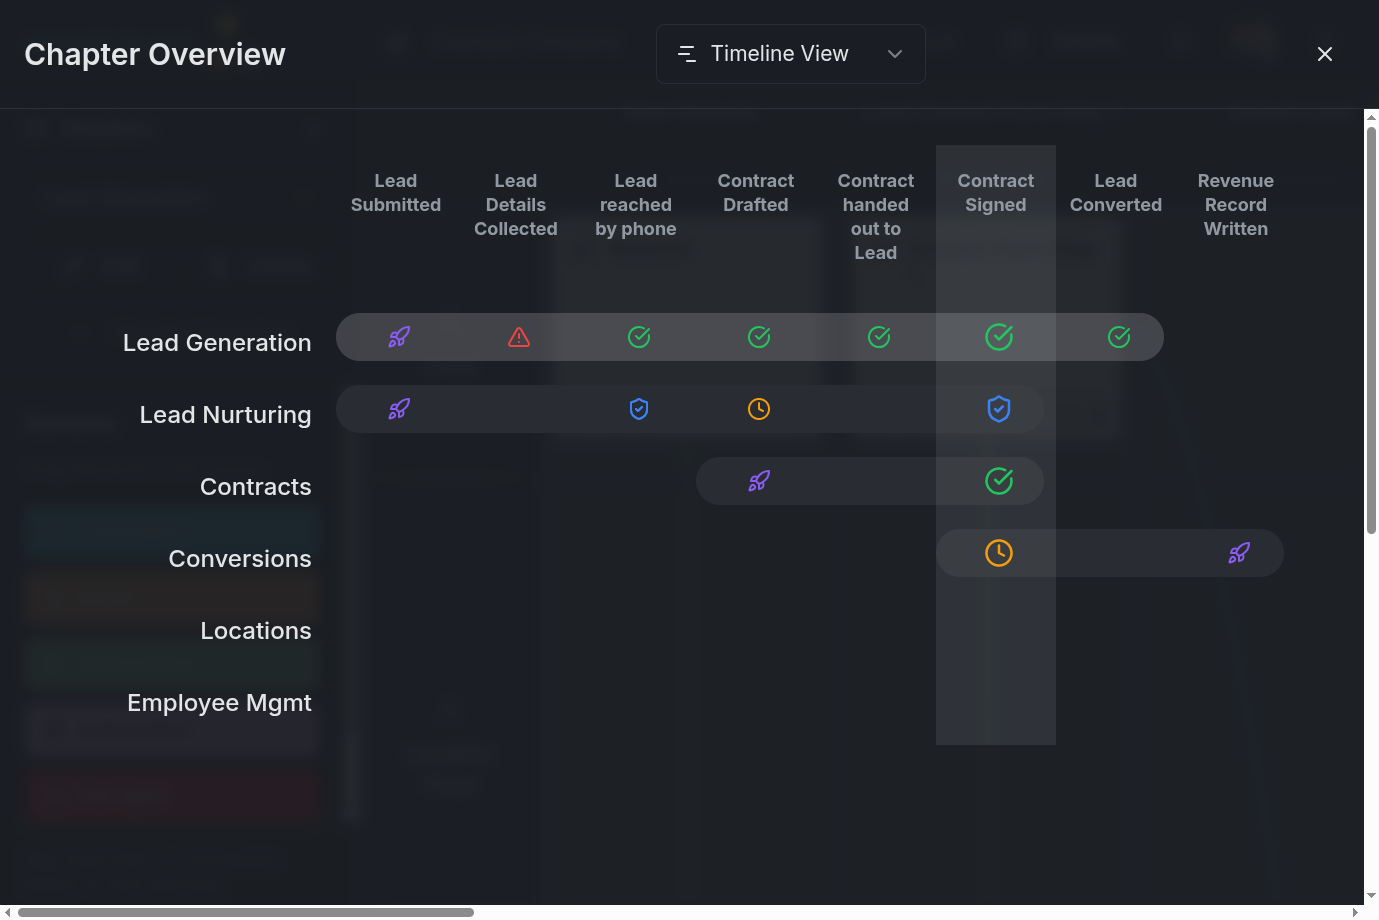
Task: Click rocket icon in Lead Generation row
Action: [399, 337]
